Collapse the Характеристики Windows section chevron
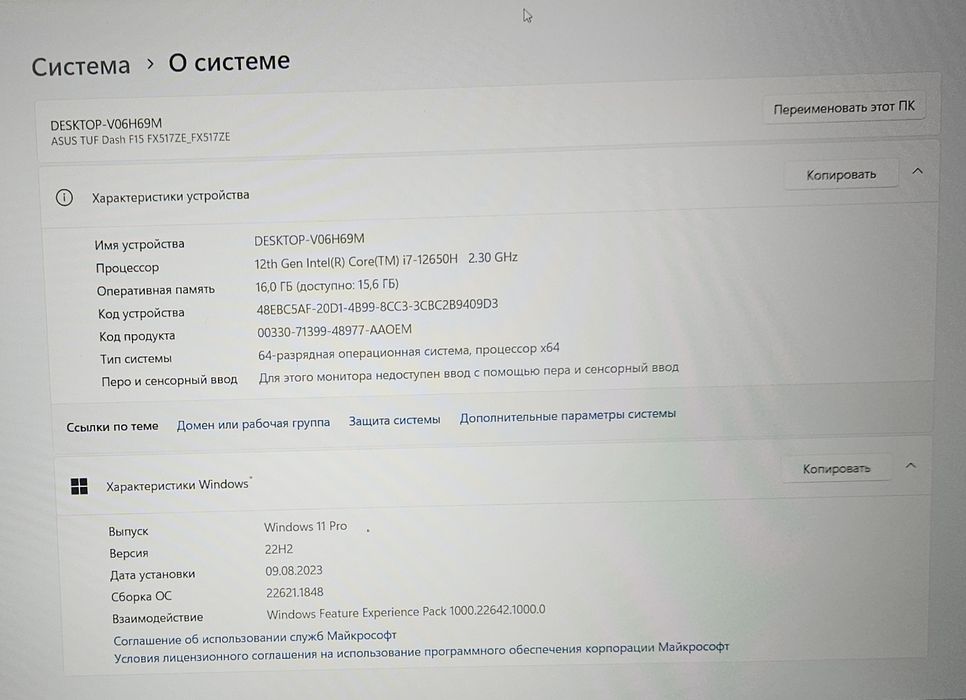This screenshot has height=700, width=966. point(911,466)
